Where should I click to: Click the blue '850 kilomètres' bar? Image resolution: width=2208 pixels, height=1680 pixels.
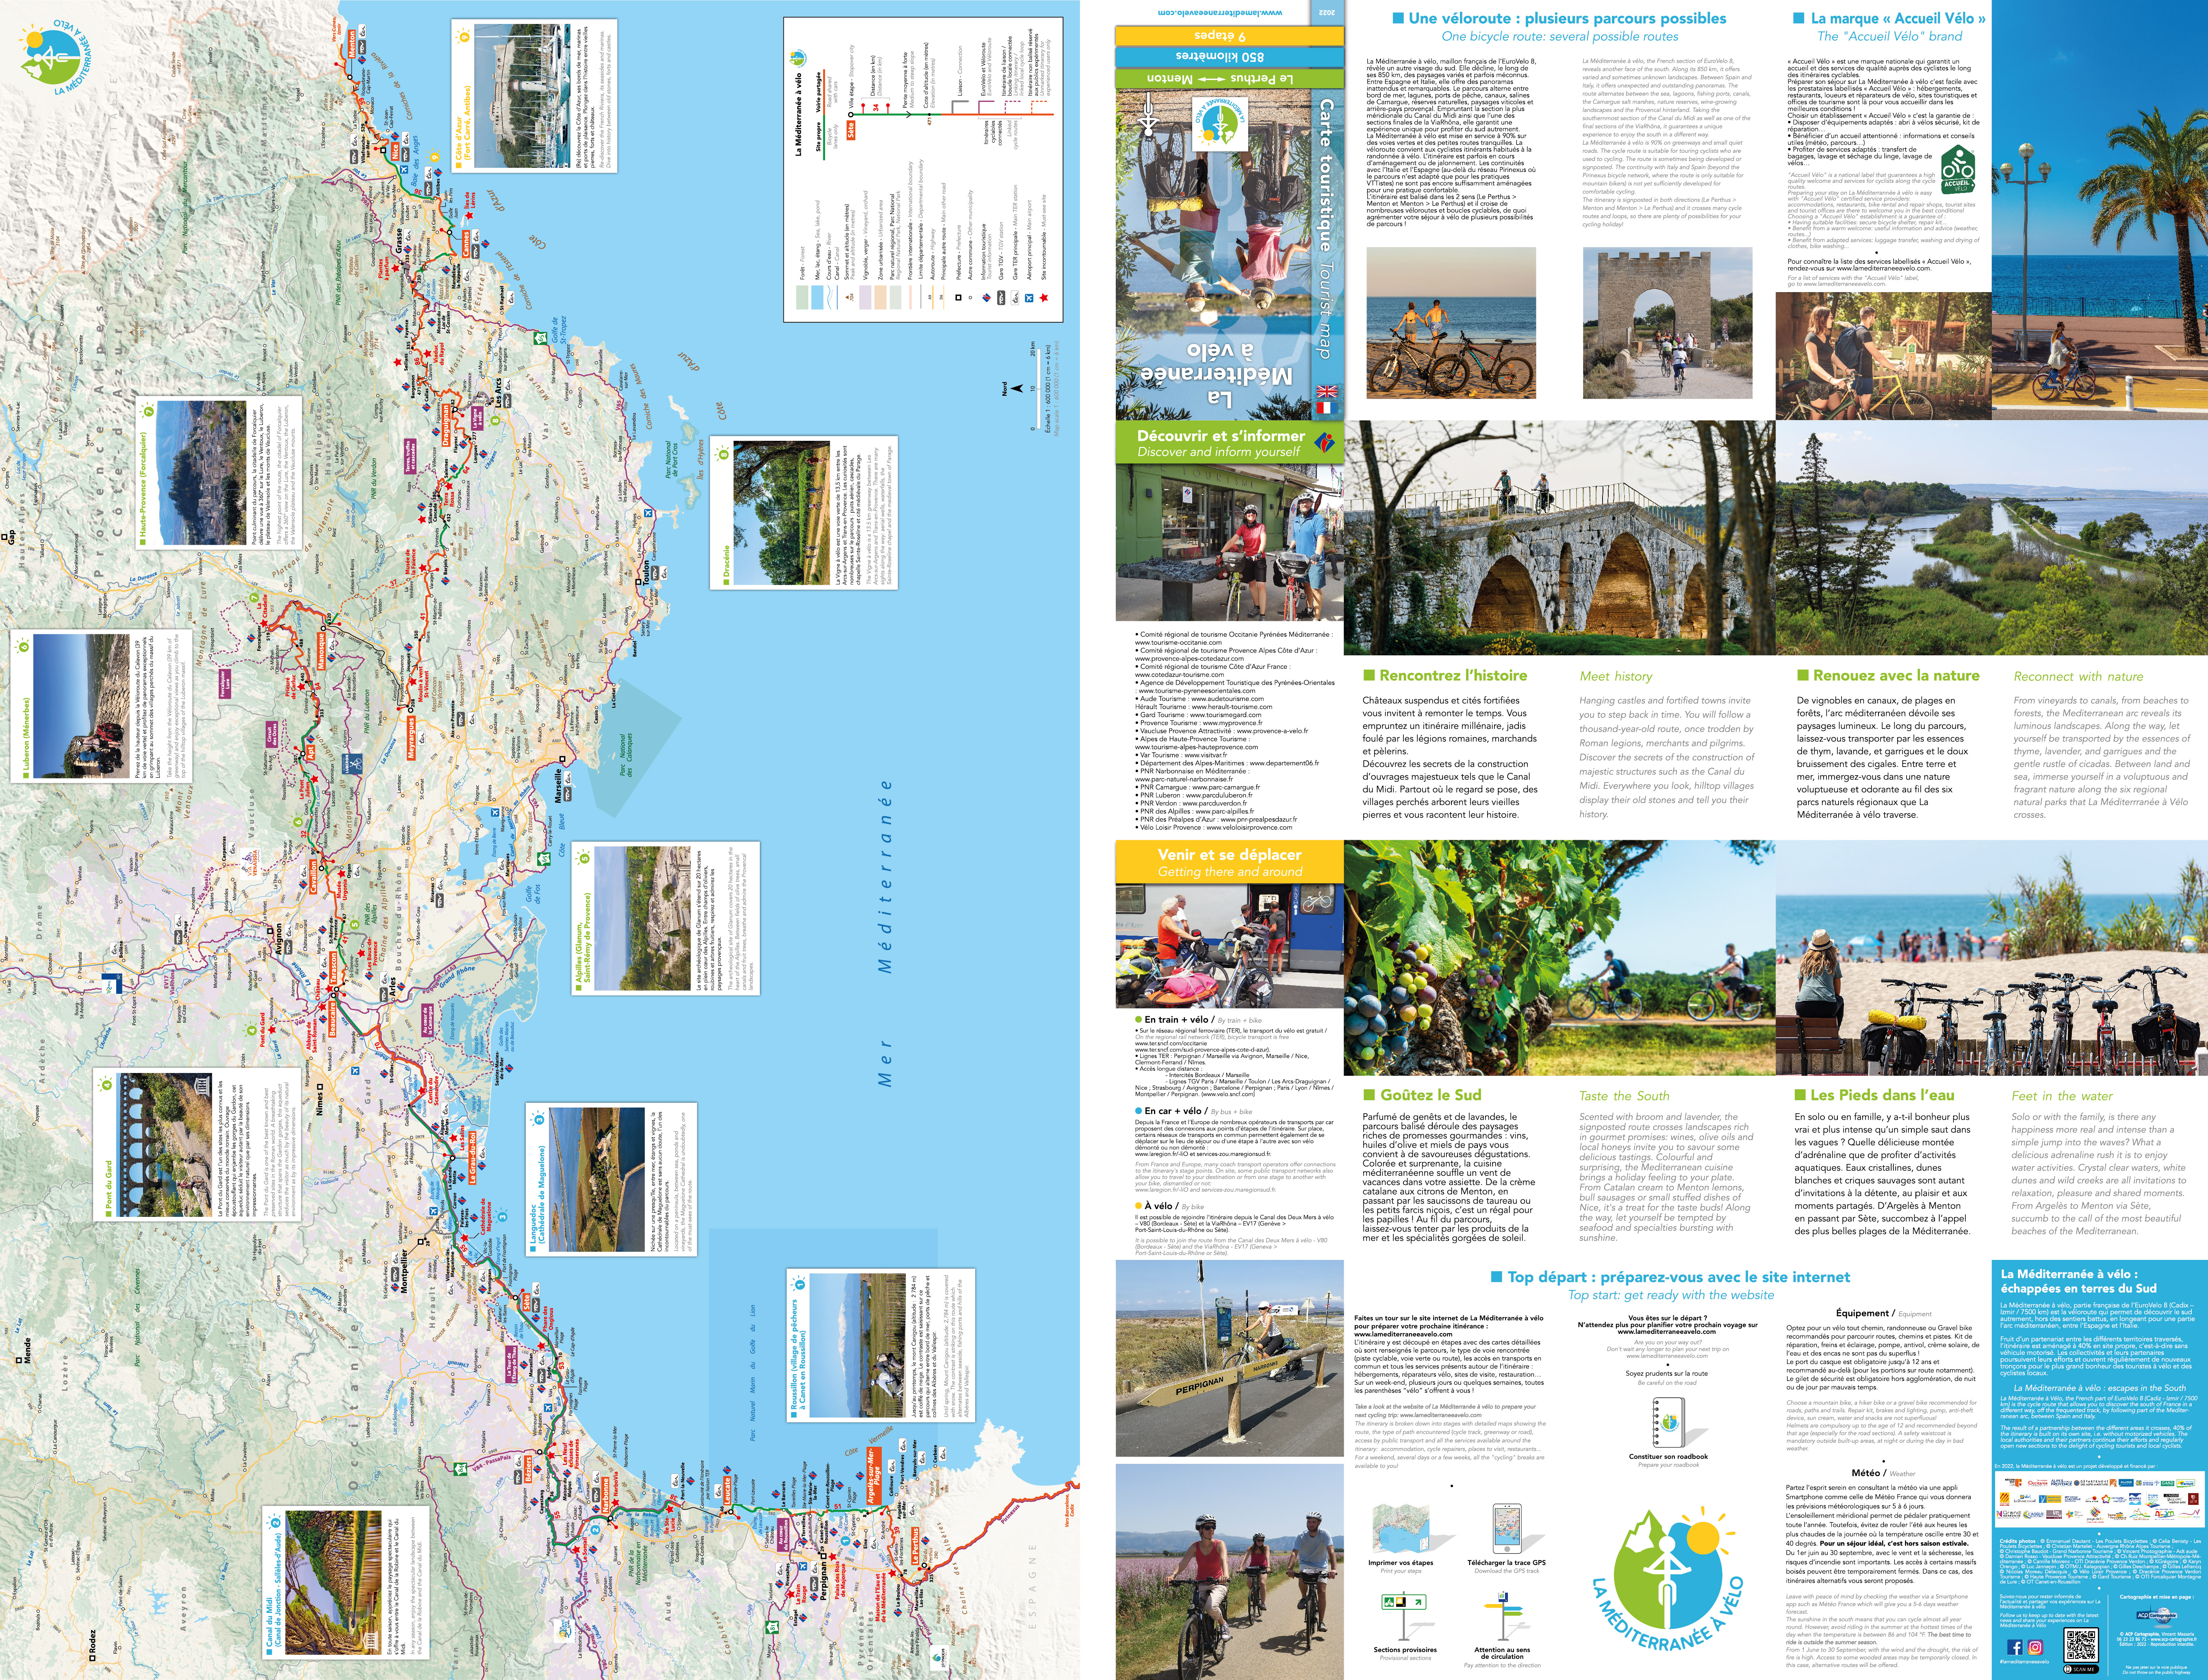(1229, 57)
